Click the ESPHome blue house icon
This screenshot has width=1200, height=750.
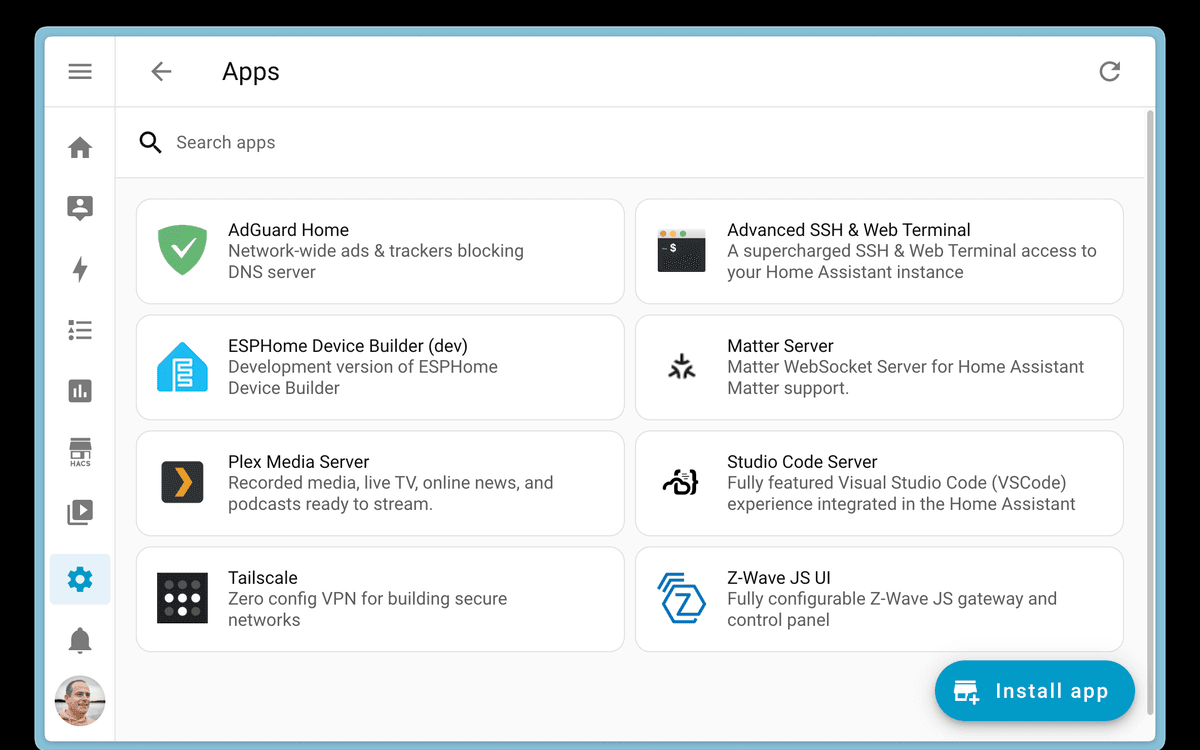[182, 366]
